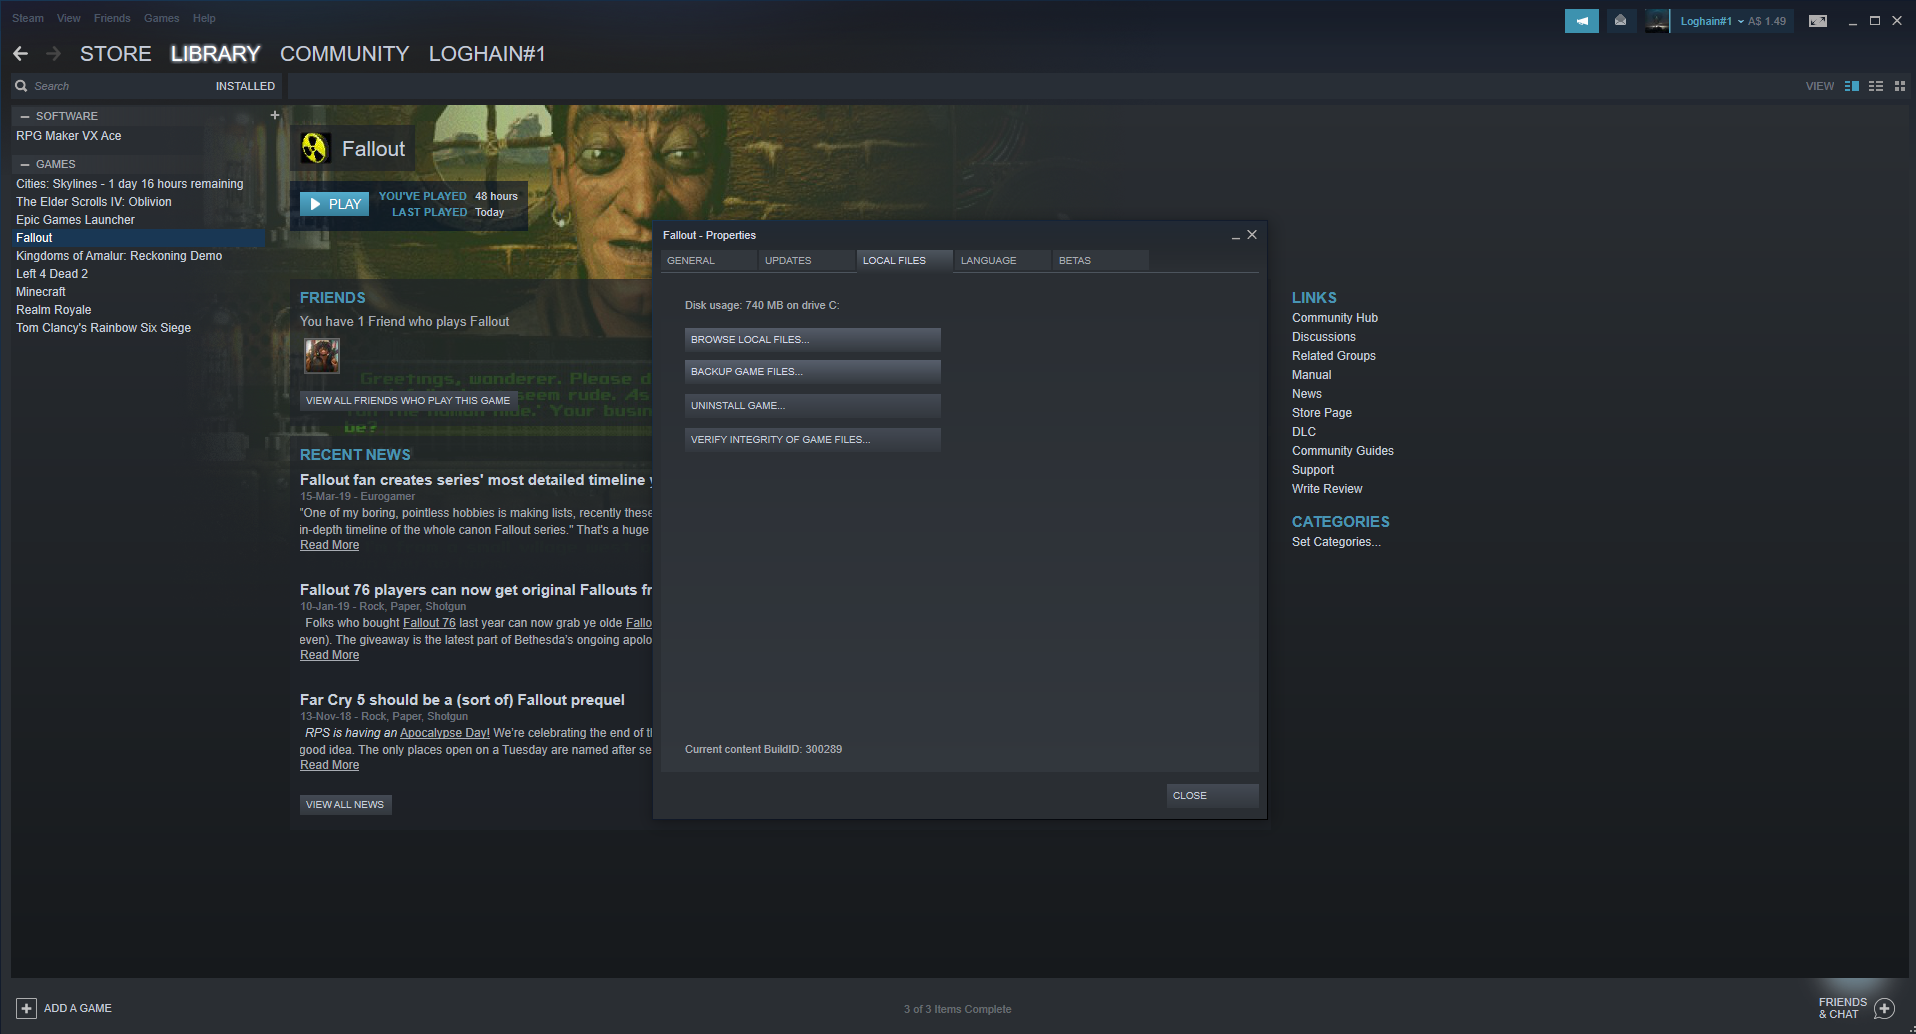
Task: Click Backup Game Files button
Action: [813, 372]
